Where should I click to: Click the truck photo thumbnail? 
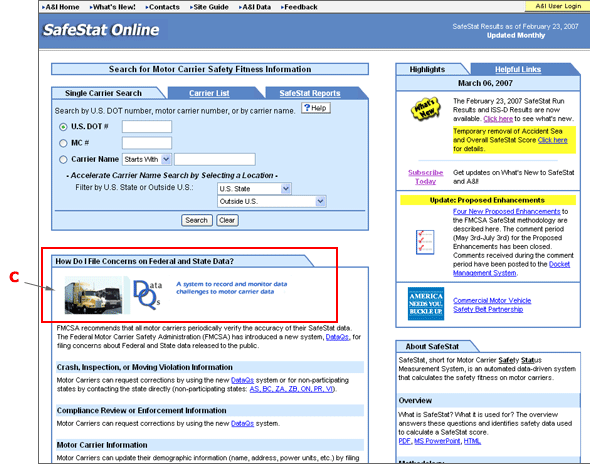(x=94, y=295)
